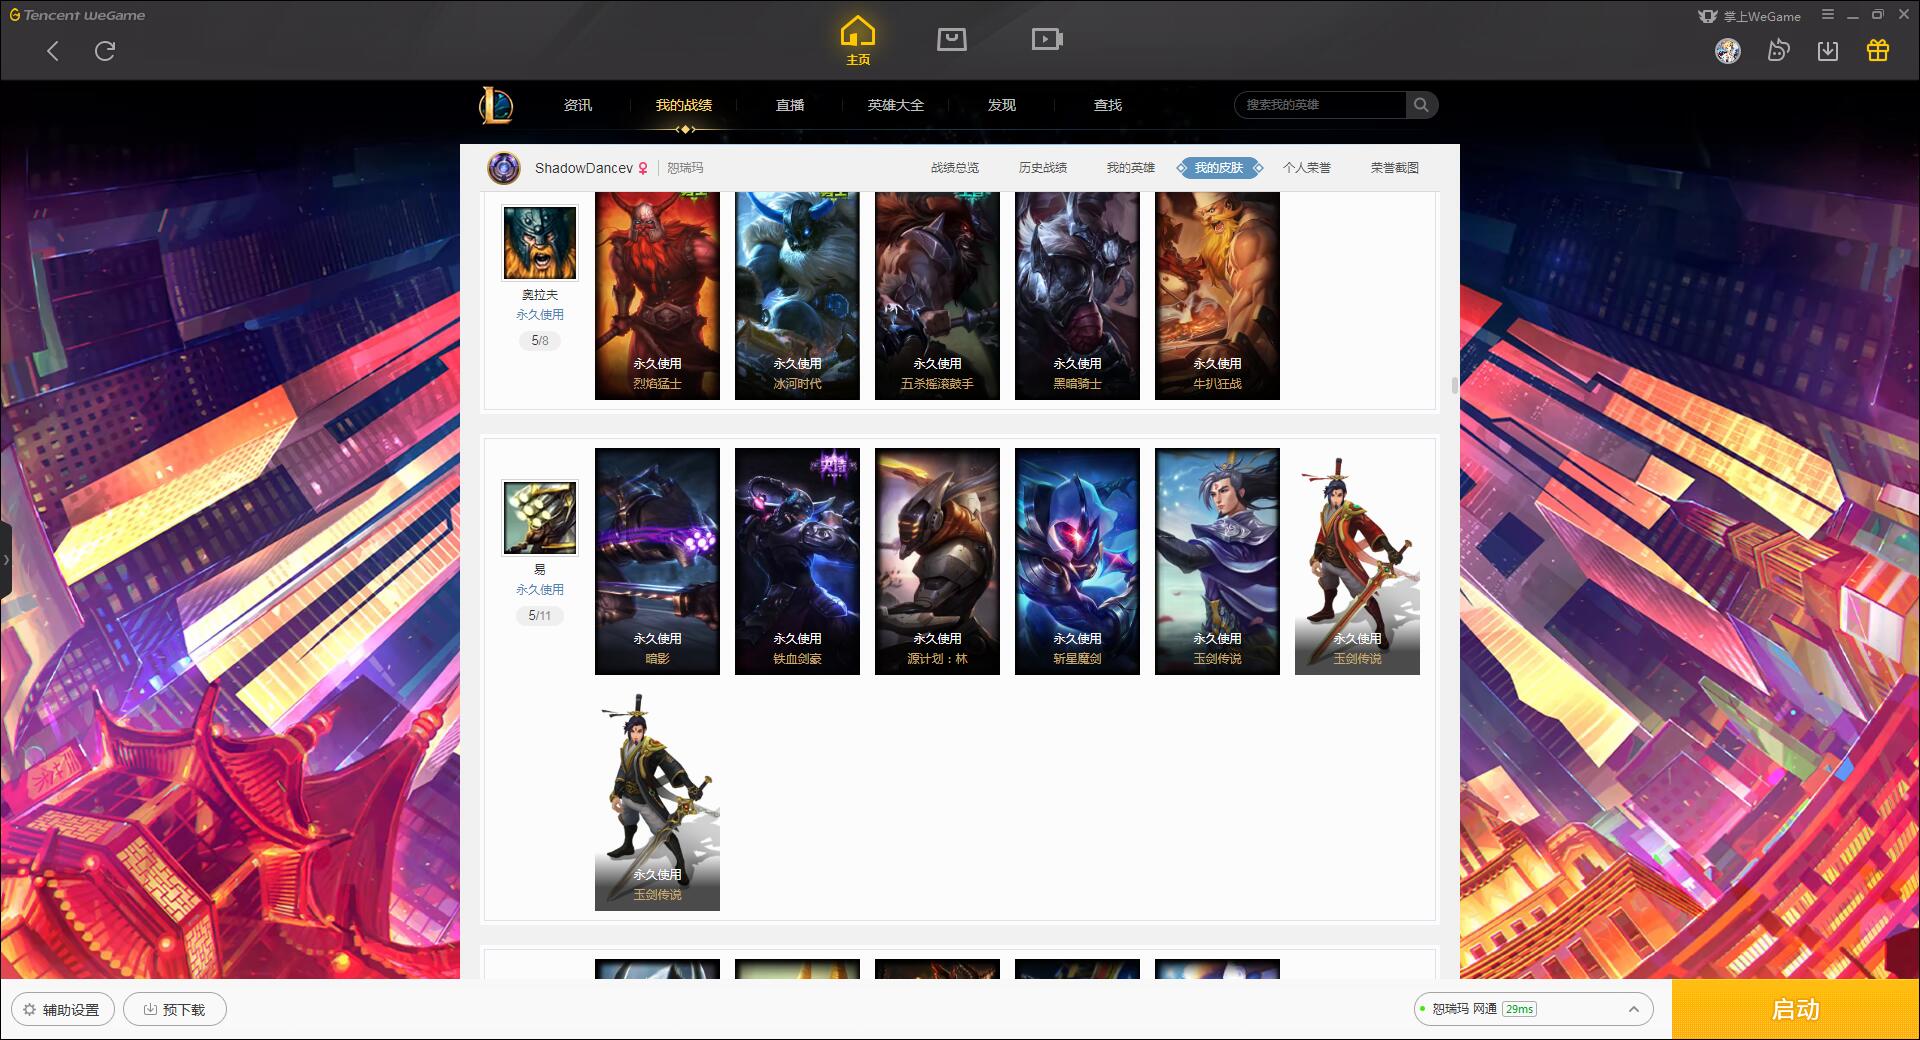Open the 五杀摇滚鼓手 skin card

[x=937, y=296]
